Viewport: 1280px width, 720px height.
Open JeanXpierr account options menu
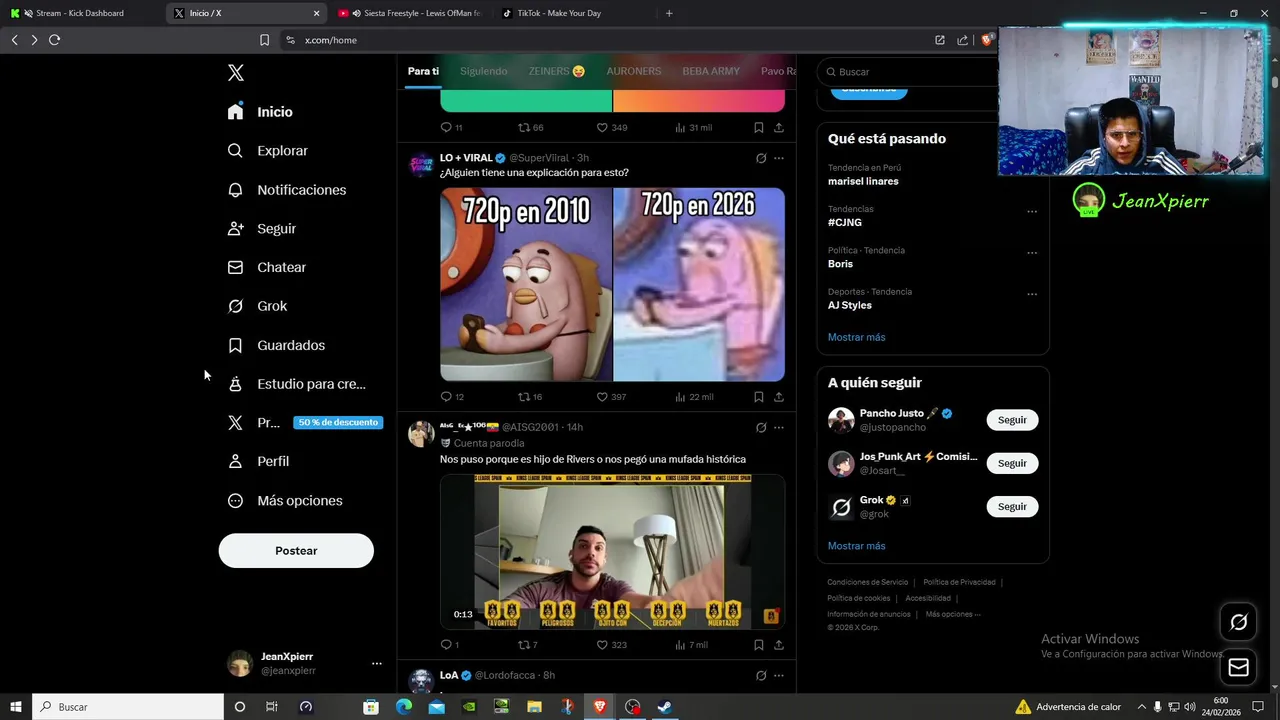tap(376, 663)
